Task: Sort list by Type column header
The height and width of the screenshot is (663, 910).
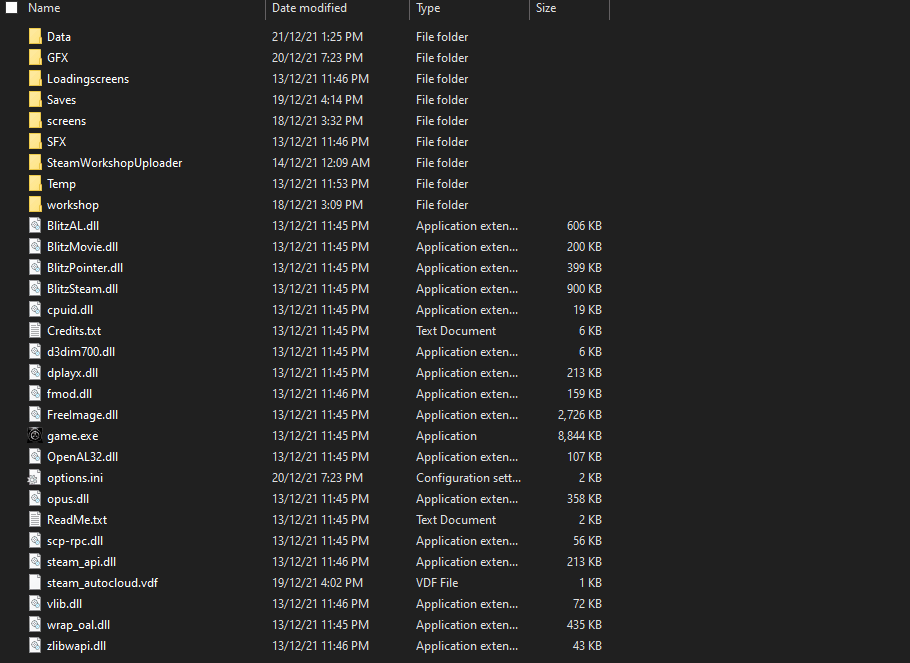Action: pos(428,8)
